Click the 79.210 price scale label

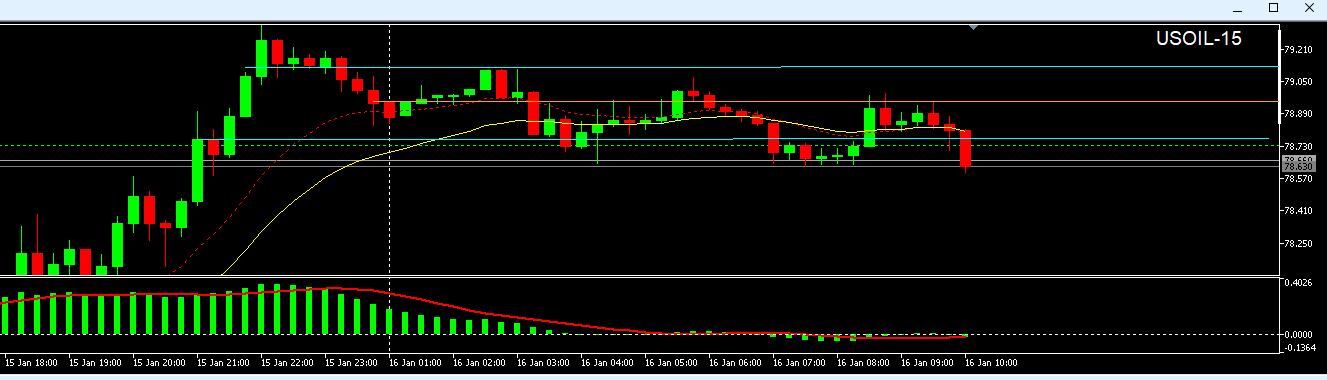point(1298,49)
